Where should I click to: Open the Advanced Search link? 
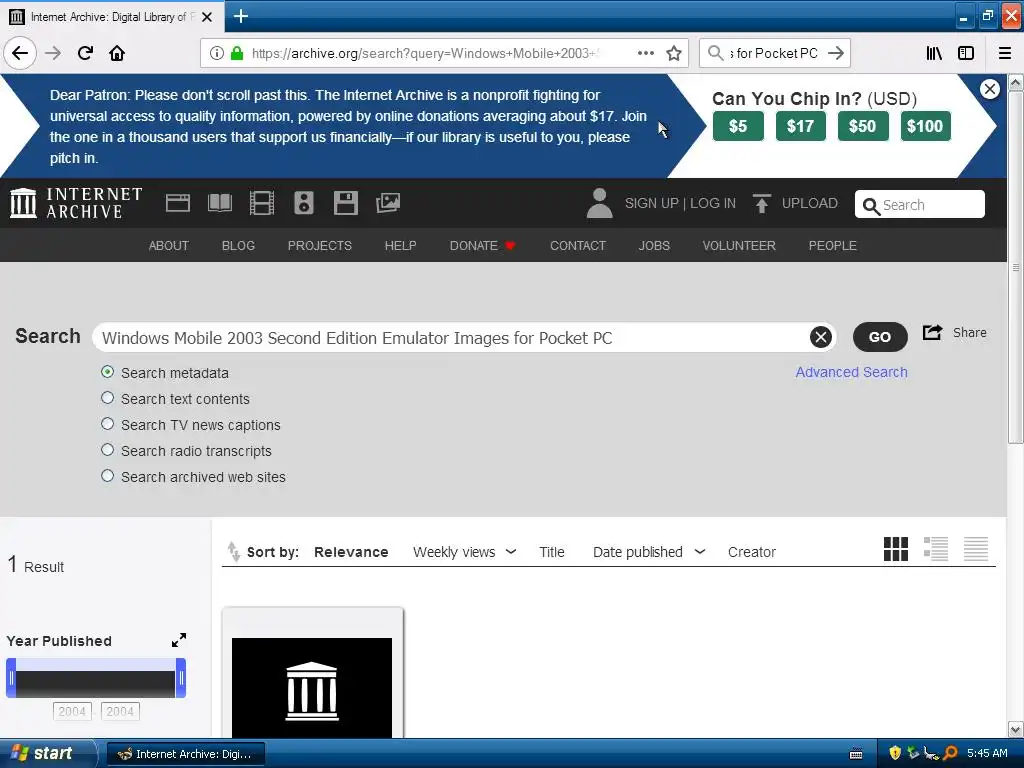(x=851, y=372)
